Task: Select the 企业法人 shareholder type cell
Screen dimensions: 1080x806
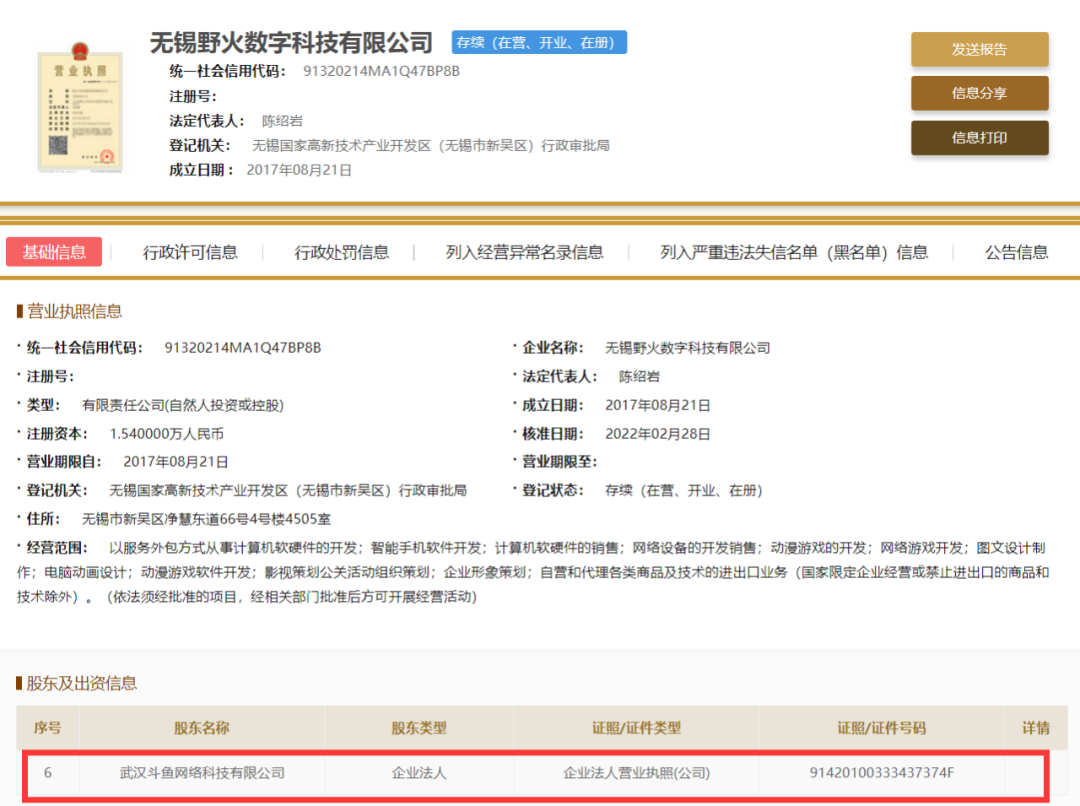Action: pyautogui.click(x=419, y=773)
